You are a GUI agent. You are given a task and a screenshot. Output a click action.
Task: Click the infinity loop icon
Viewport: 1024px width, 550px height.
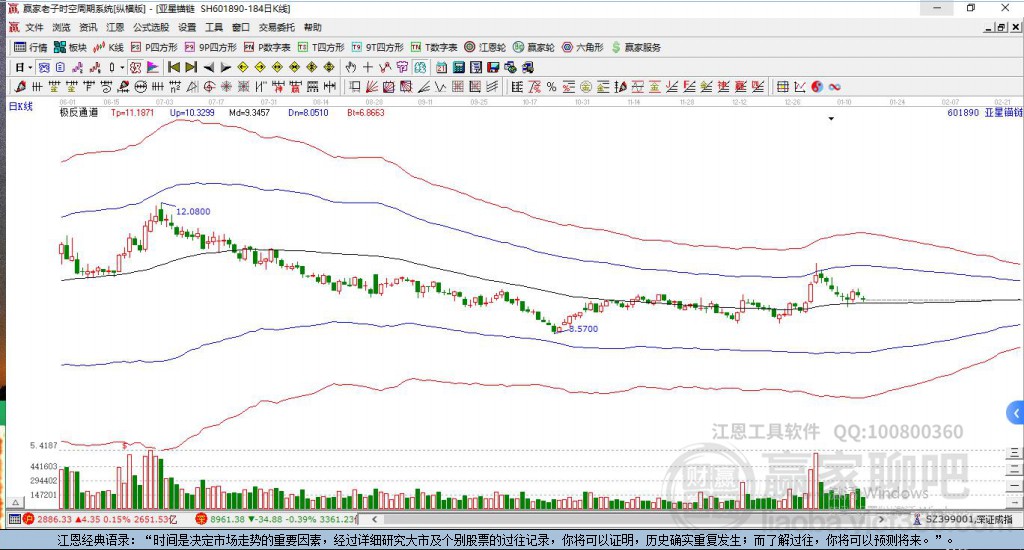click(x=834, y=87)
